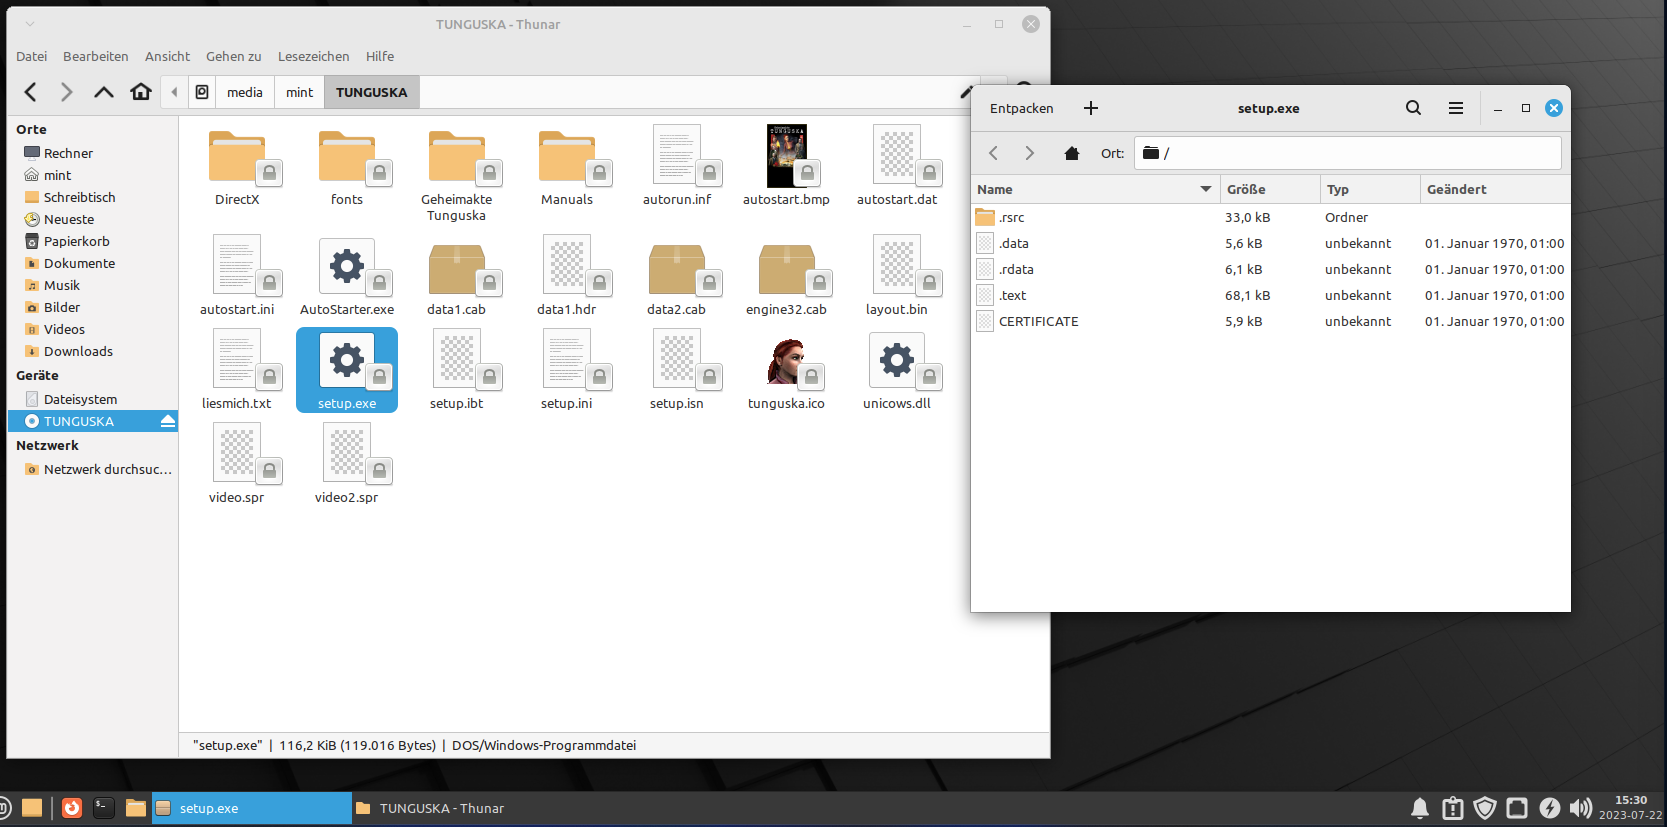1667x827 pixels.
Task: Open archive manager hamburger menu
Action: (x=1456, y=108)
